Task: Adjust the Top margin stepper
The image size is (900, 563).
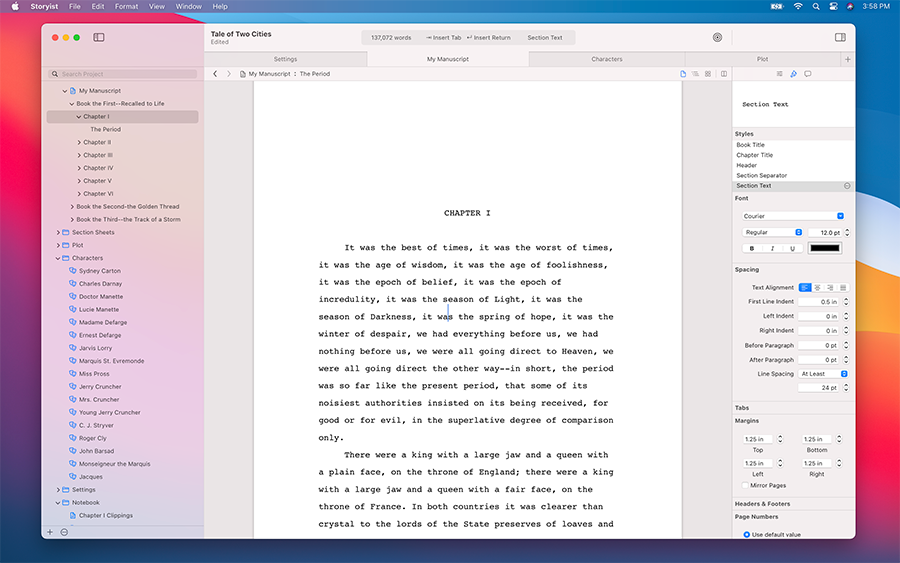Action: [x=779, y=439]
